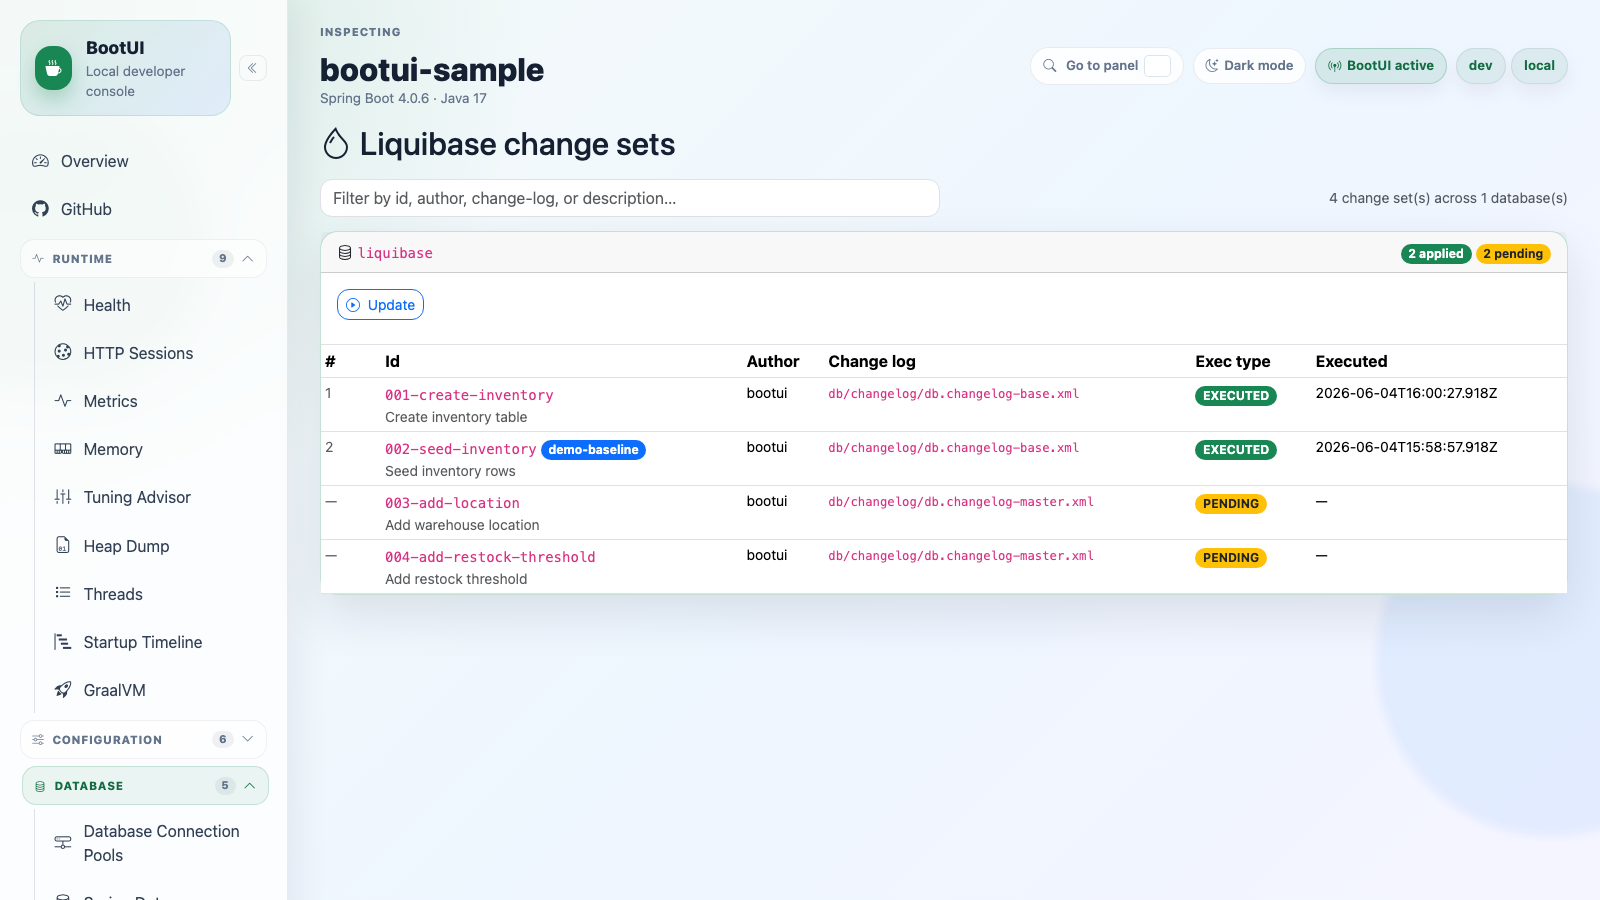The width and height of the screenshot is (1600, 900).
Task: Click the 003-add-location id
Action: (452, 503)
